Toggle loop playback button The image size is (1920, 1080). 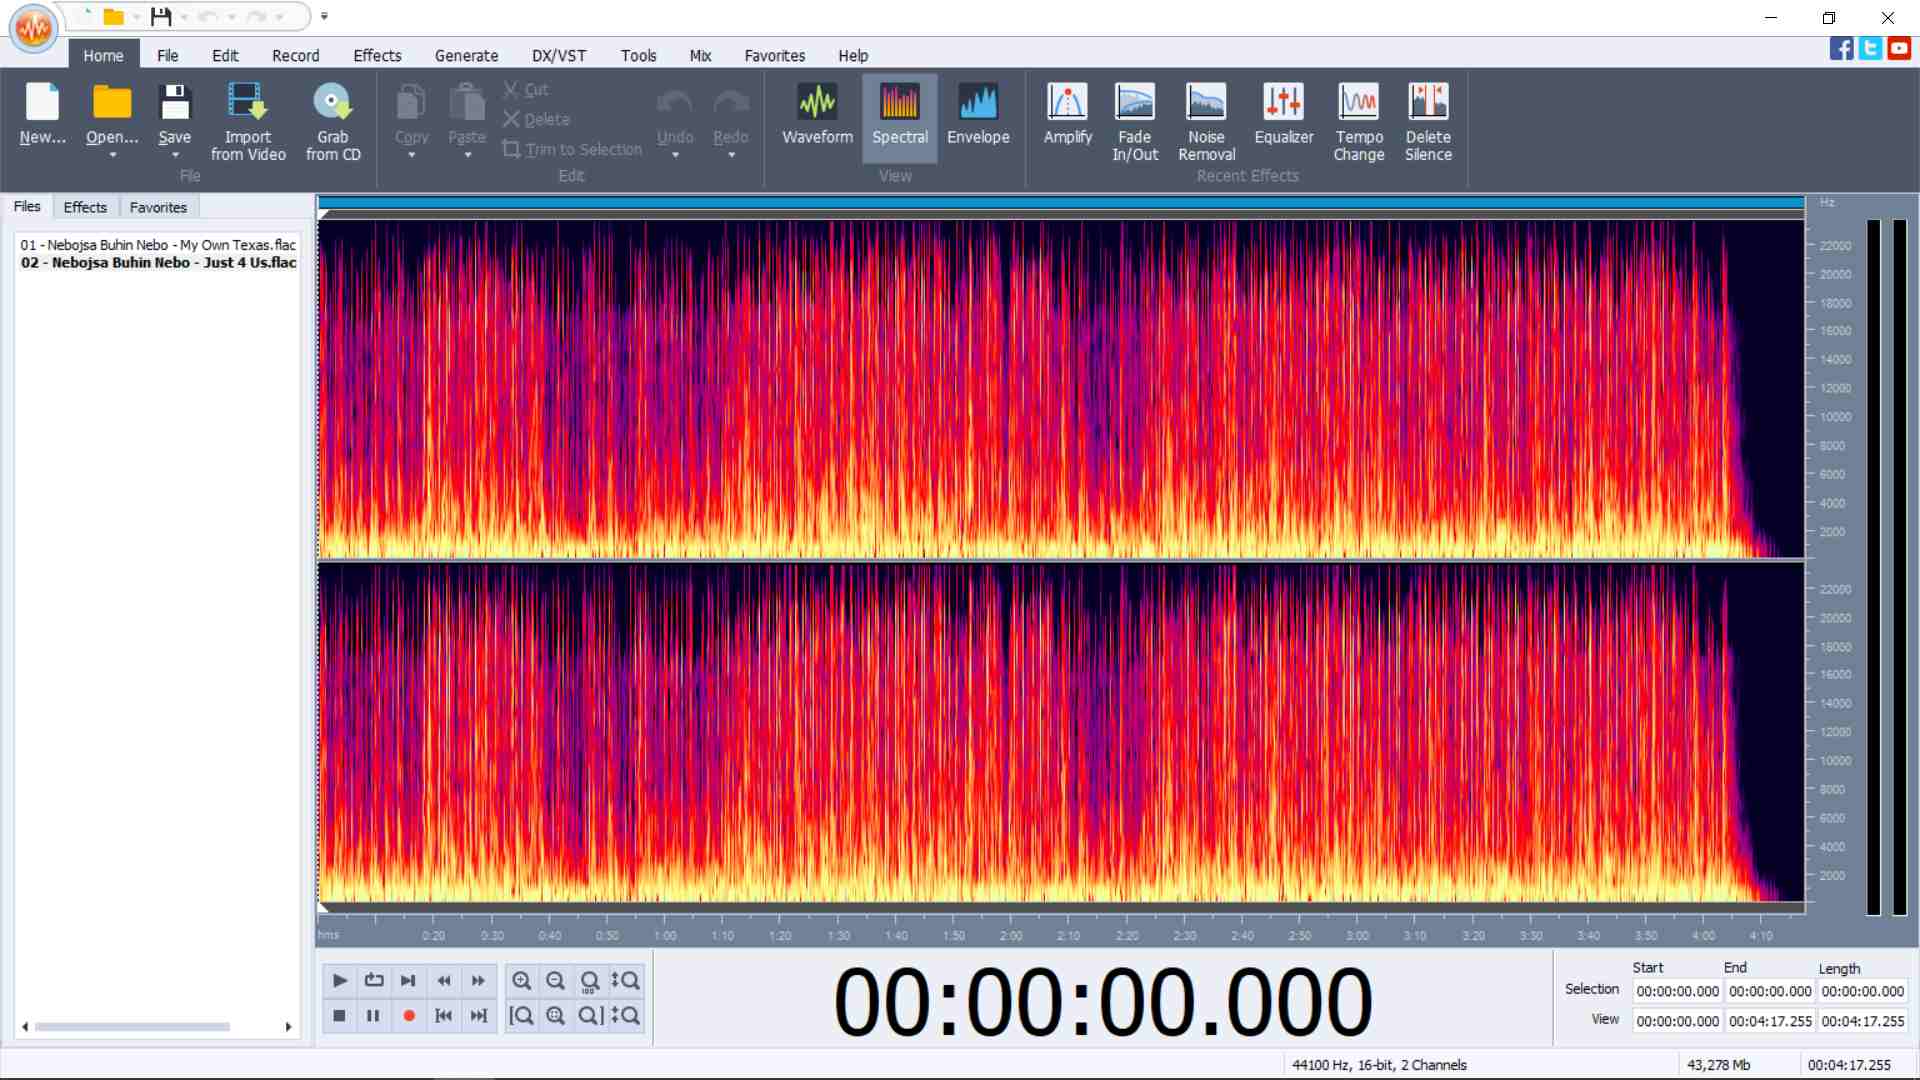(374, 980)
